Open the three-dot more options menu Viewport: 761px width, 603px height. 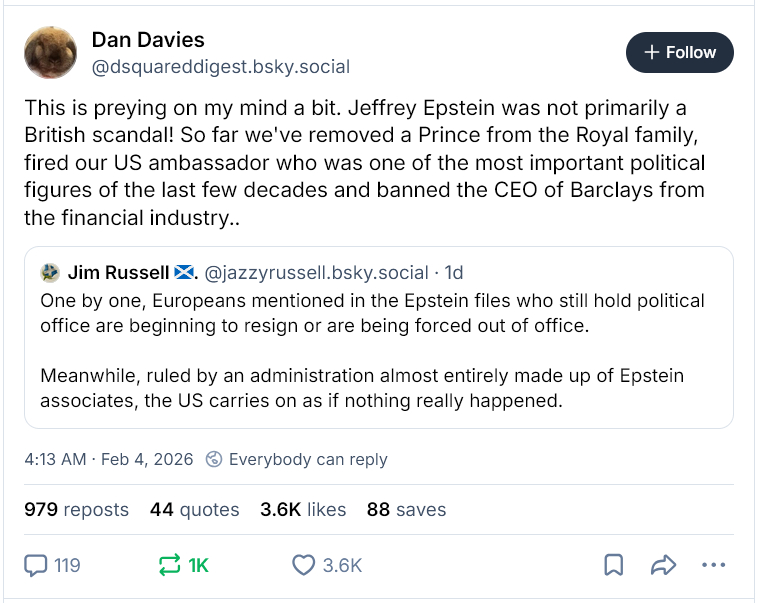tap(713, 565)
